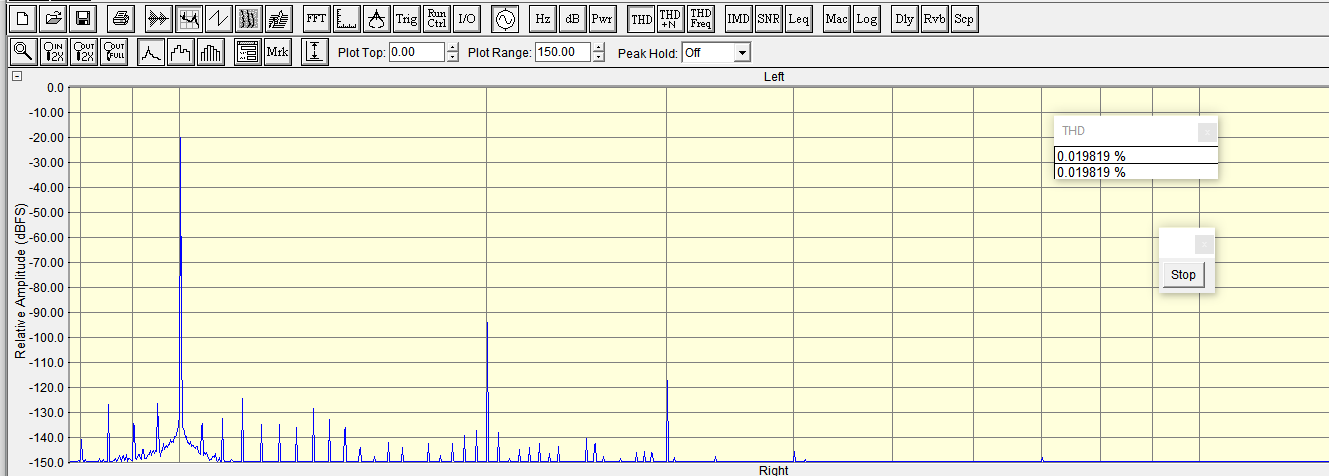Screen dimensions: 1329x476
Task: Zoom IN 2X on the plot
Action: tap(54, 53)
